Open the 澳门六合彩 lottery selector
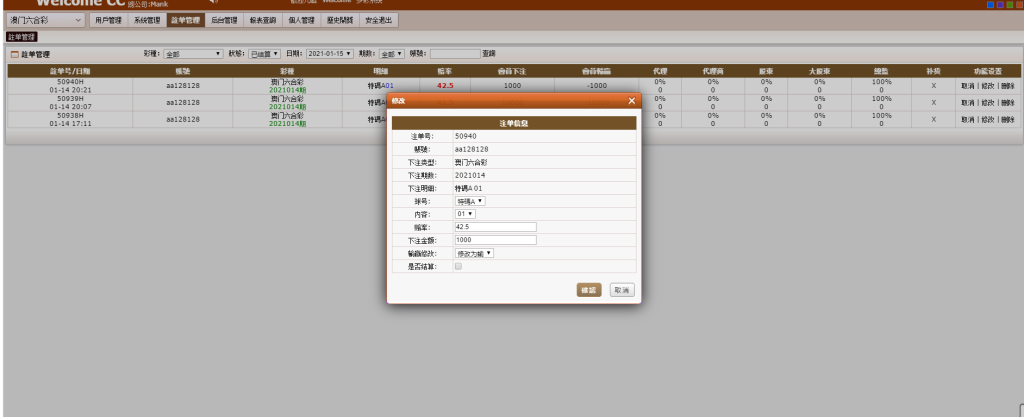Image resolution: width=1024 pixels, height=417 pixels. [x=44, y=20]
